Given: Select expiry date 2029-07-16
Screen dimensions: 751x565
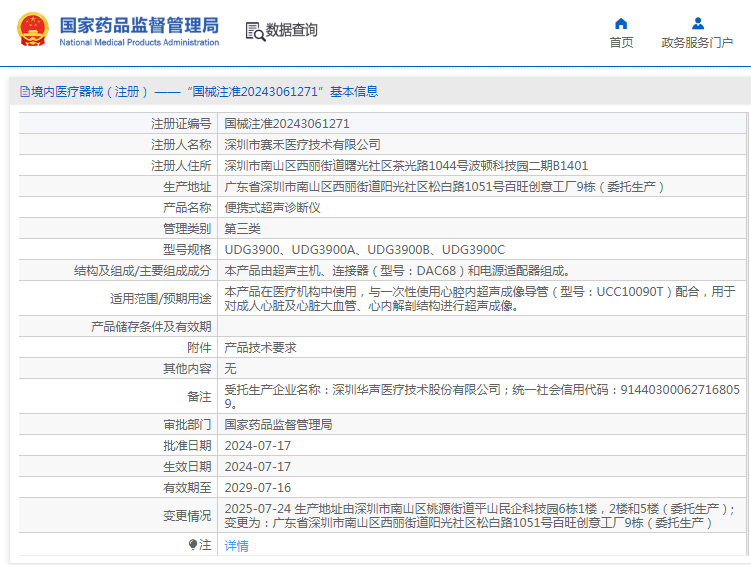Looking at the screenshot, I should tap(258, 488).
